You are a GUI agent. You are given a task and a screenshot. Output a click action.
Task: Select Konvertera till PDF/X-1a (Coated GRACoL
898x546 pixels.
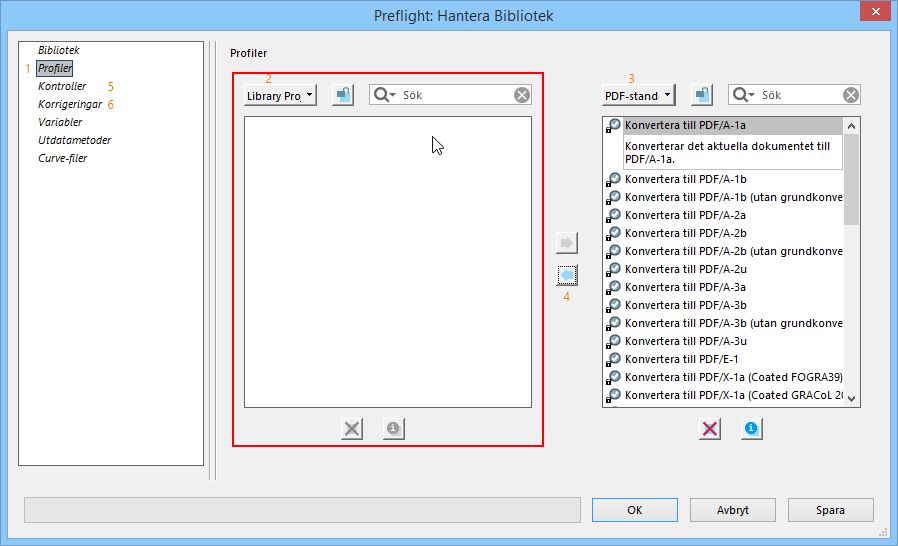(x=732, y=395)
